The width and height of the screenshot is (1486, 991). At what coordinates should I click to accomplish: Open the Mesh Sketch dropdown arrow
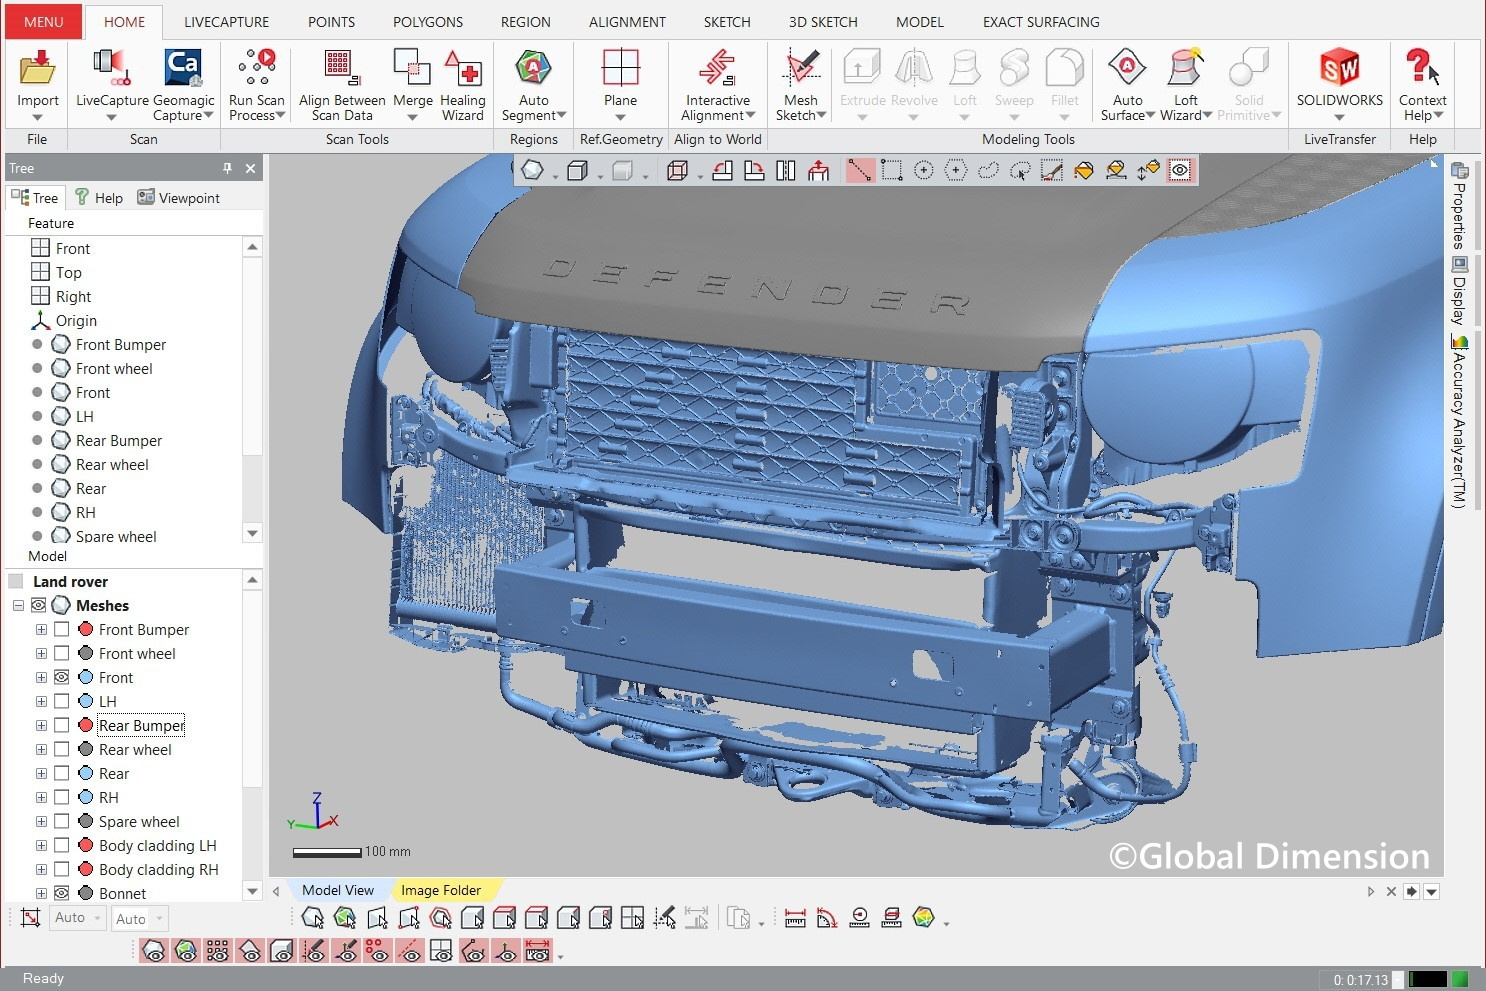point(822,115)
